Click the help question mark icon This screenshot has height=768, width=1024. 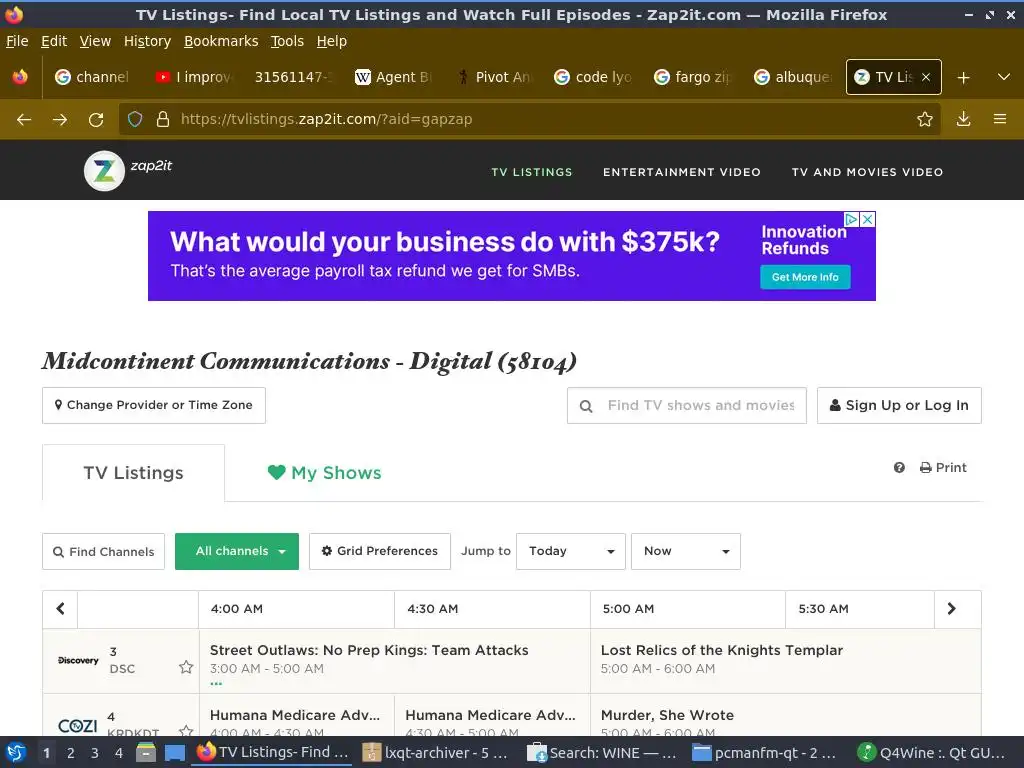tap(899, 468)
